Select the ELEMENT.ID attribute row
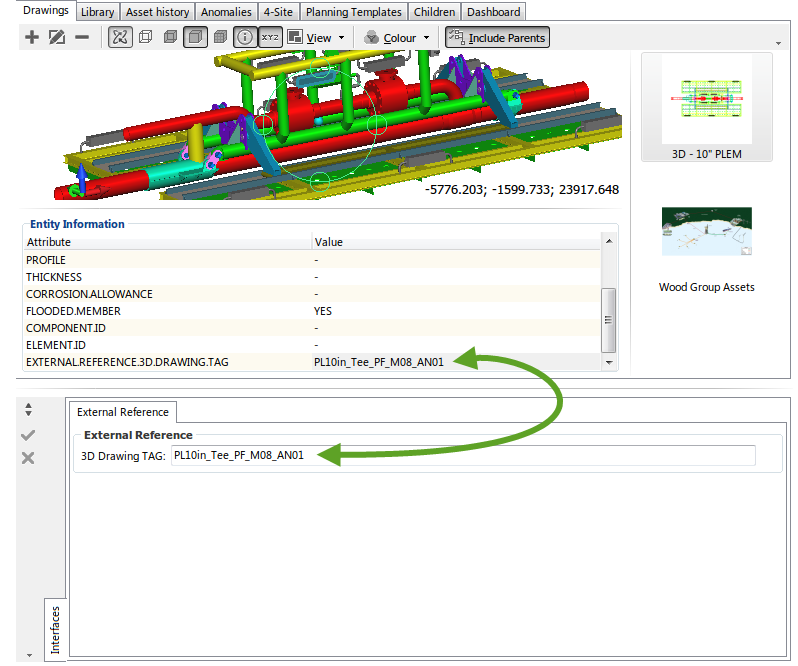The width and height of the screenshot is (798, 666). tap(312, 345)
